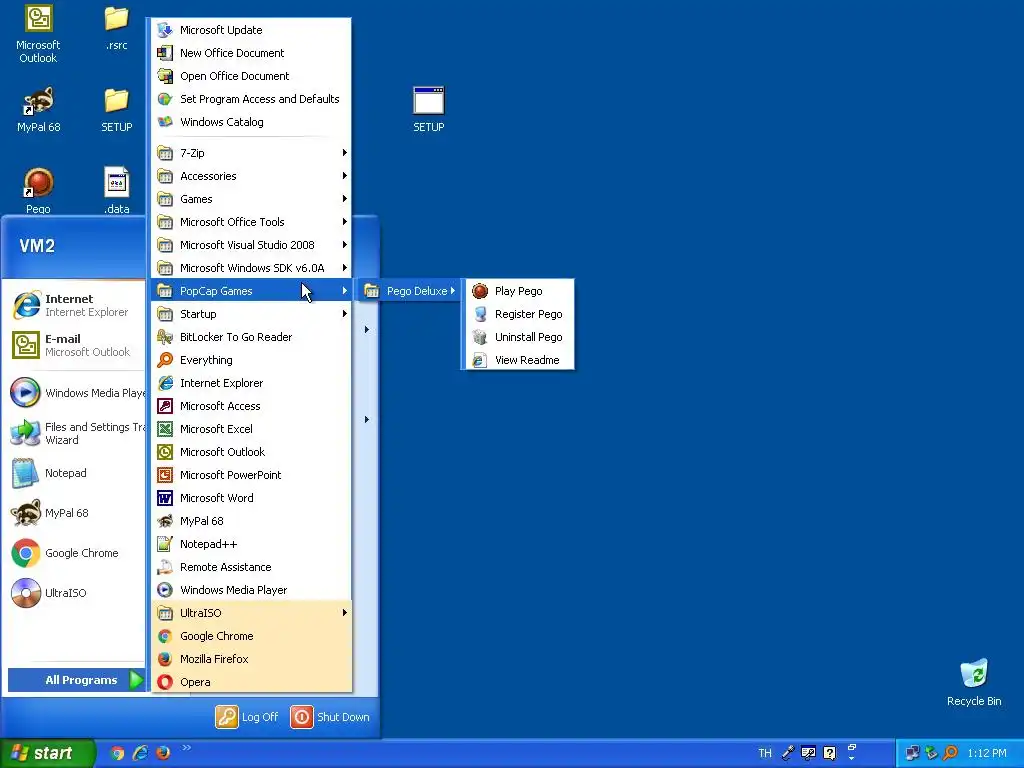Launch Mozilla Firefox from programs list

[252, 659]
